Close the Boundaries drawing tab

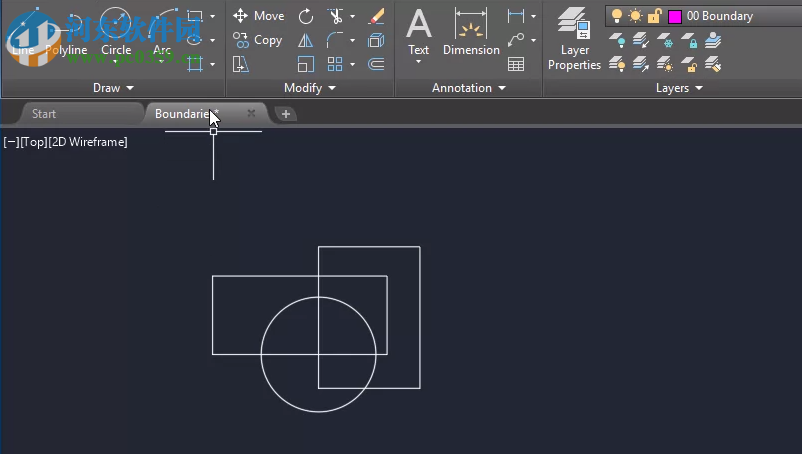pyautogui.click(x=251, y=114)
